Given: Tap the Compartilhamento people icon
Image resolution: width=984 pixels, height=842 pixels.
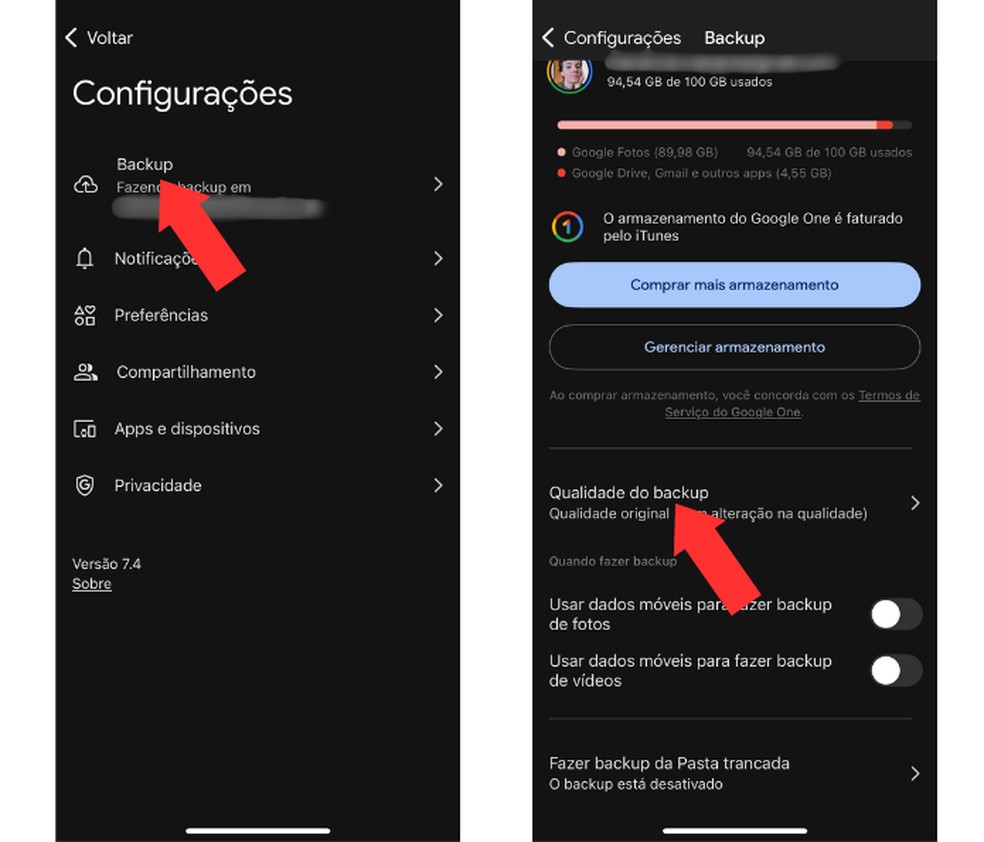Looking at the screenshot, I should (x=85, y=372).
